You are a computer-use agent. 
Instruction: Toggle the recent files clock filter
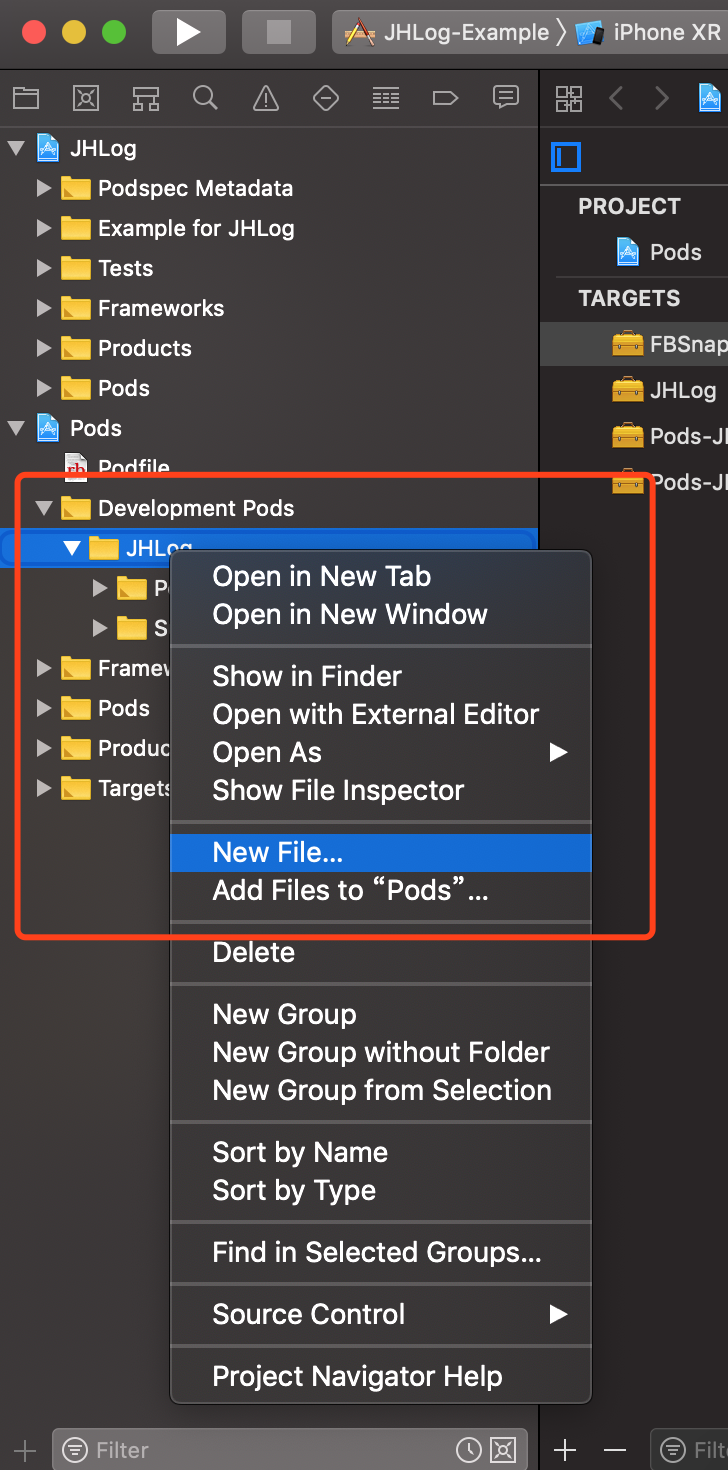(x=468, y=1449)
